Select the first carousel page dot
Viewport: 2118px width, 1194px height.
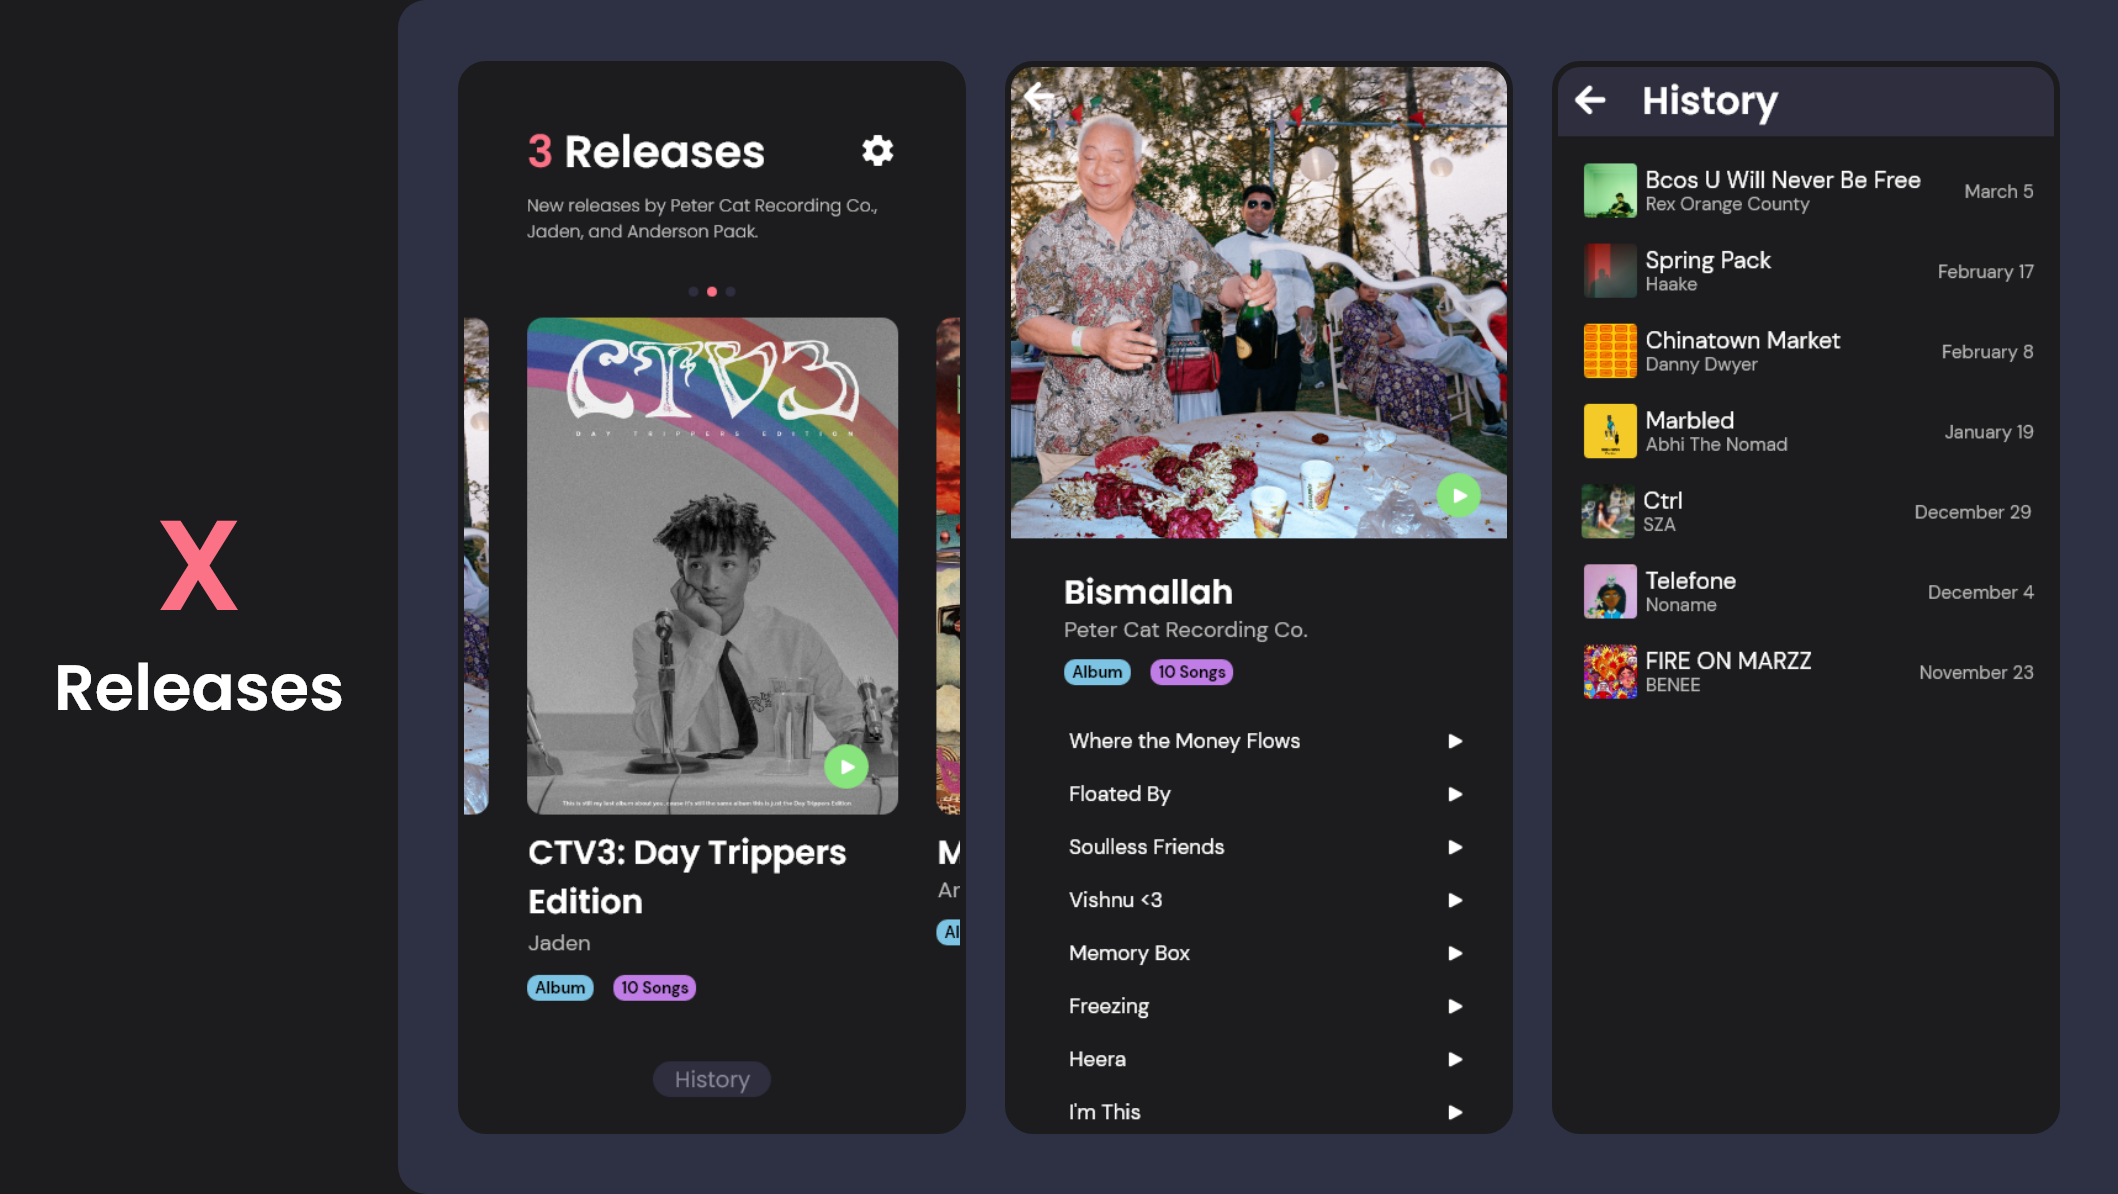[x=693, y=292]
